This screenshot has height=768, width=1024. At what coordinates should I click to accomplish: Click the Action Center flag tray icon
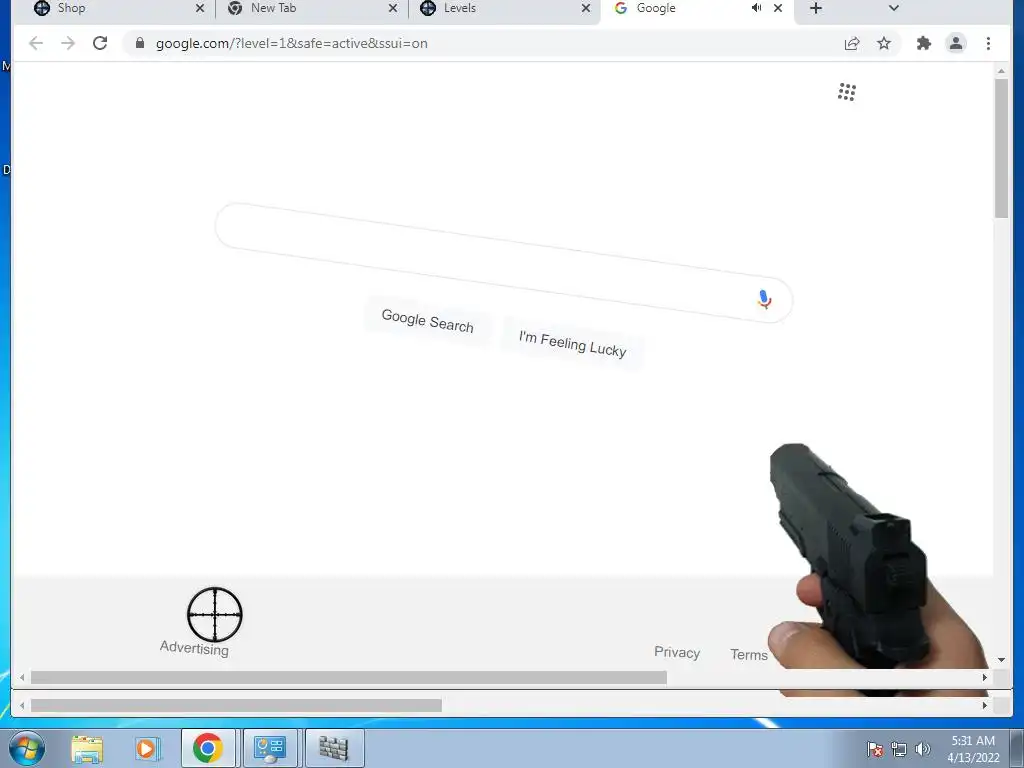tap(875, 749)
